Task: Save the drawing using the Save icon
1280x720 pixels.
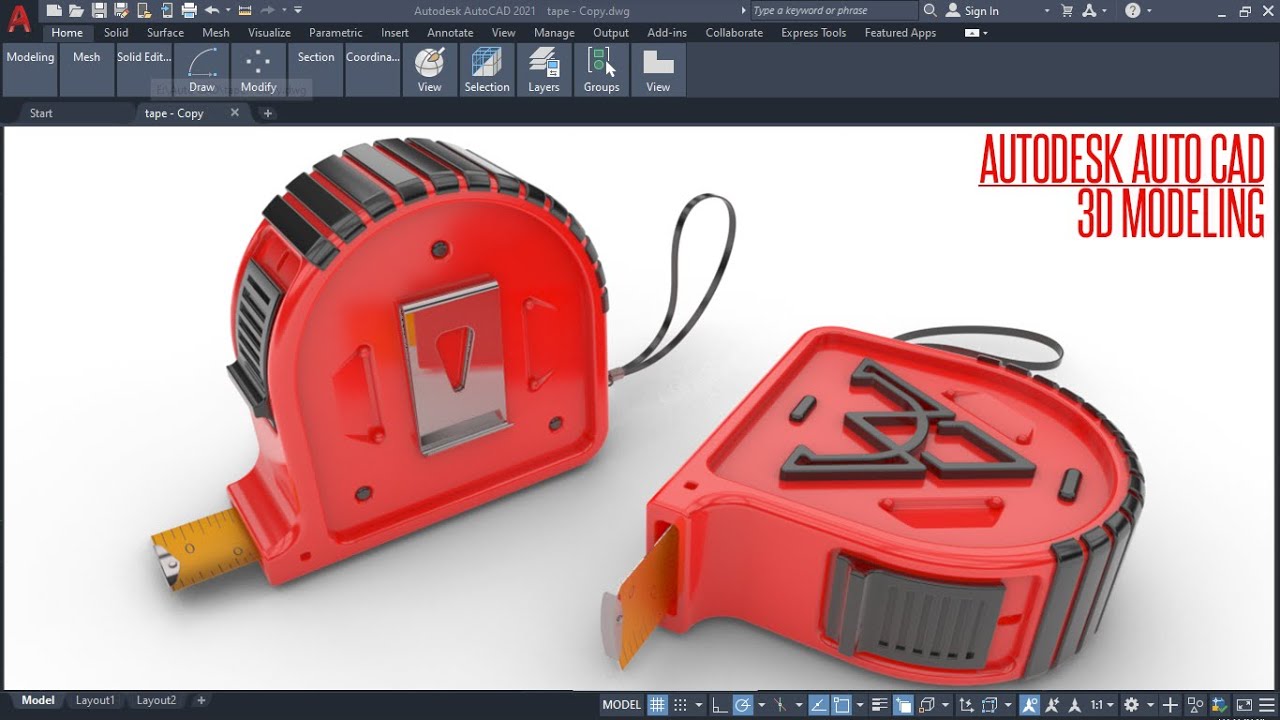Action: tap(99, 10)
